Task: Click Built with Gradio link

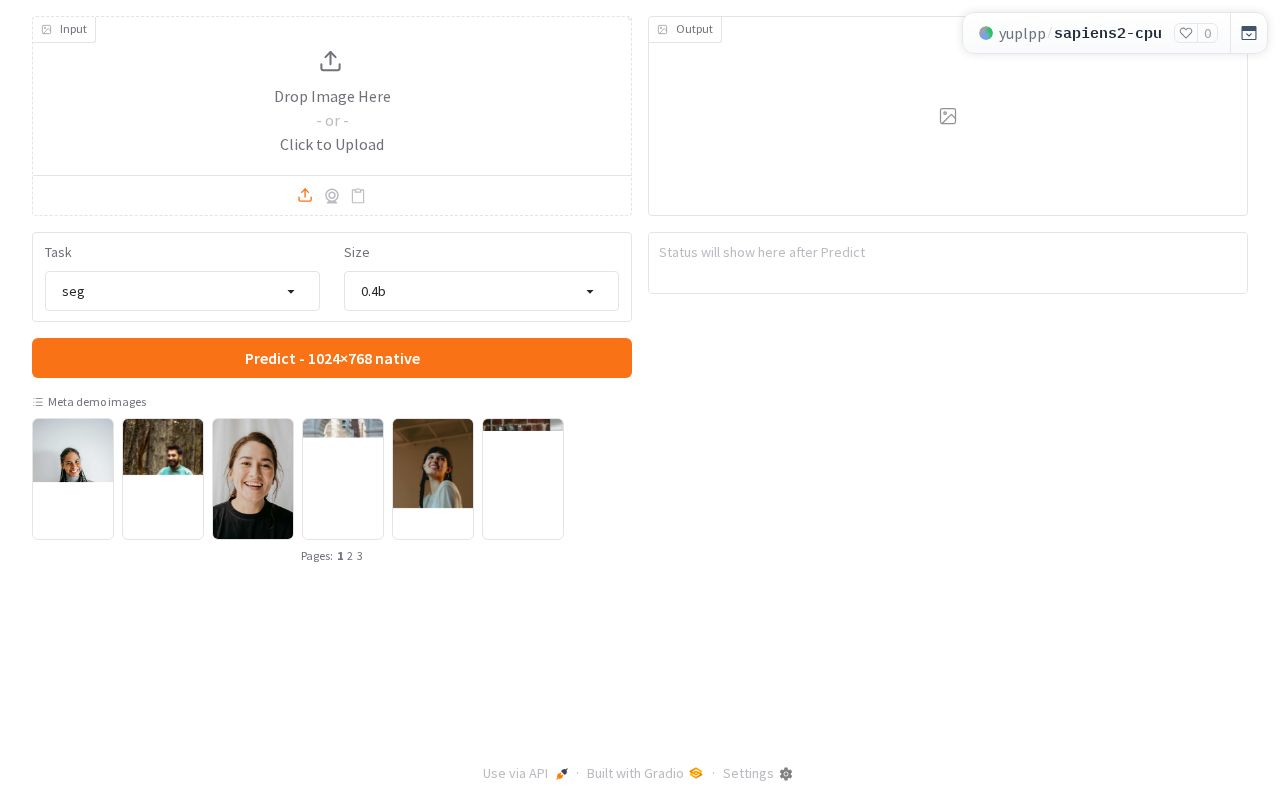Action: 635,774
